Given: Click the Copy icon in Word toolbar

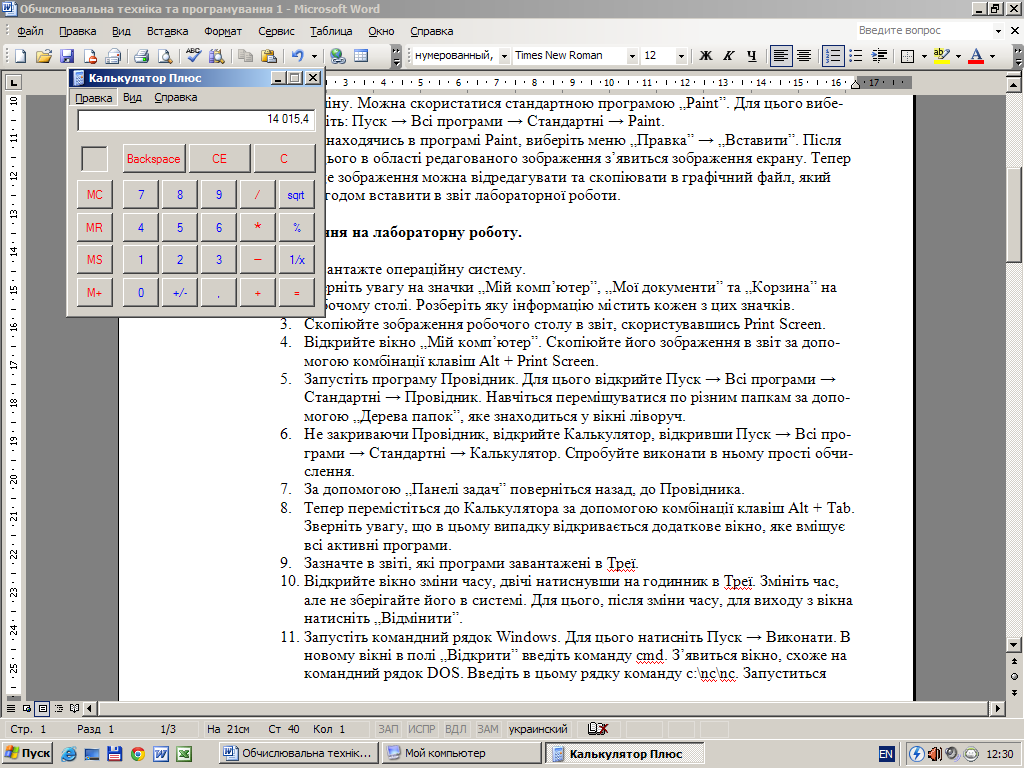Looking at the screenshot, I should click(246, 56).
